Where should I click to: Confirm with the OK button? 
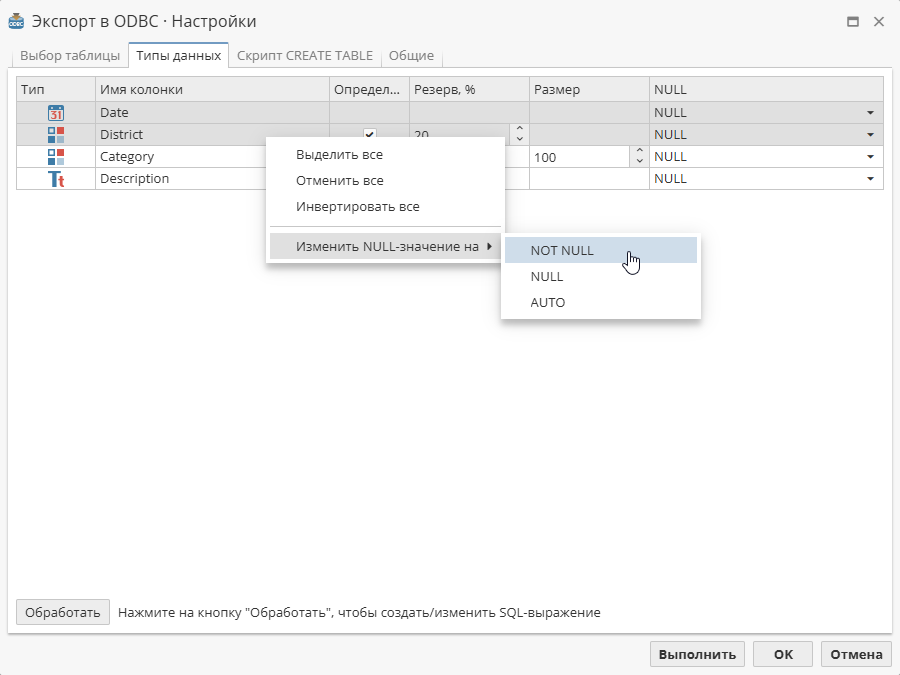pyautogui.click(x=783, y=654)
